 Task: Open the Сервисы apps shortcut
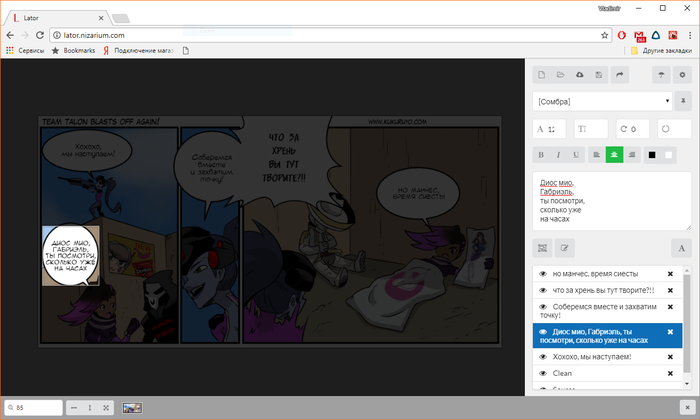[x=25, y=50]
